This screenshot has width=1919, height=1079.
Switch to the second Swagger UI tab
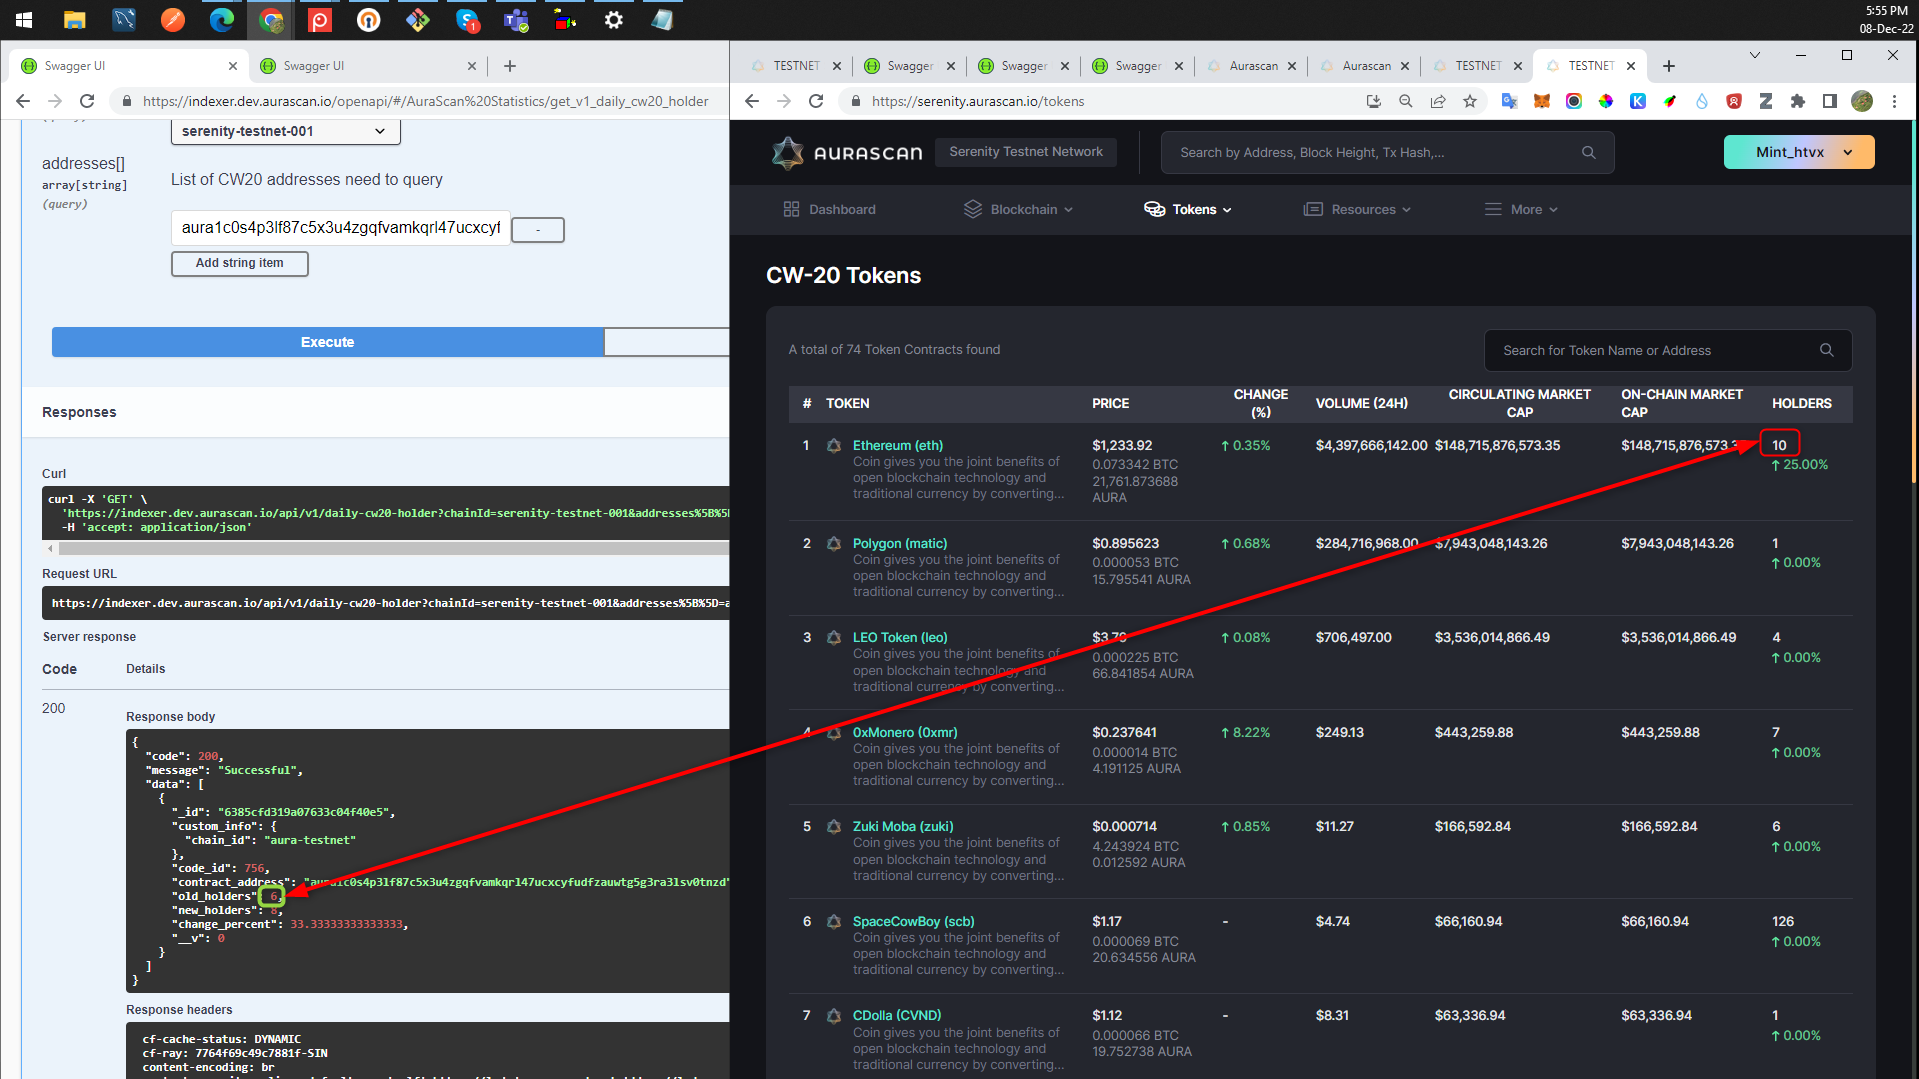coord(366,66)
